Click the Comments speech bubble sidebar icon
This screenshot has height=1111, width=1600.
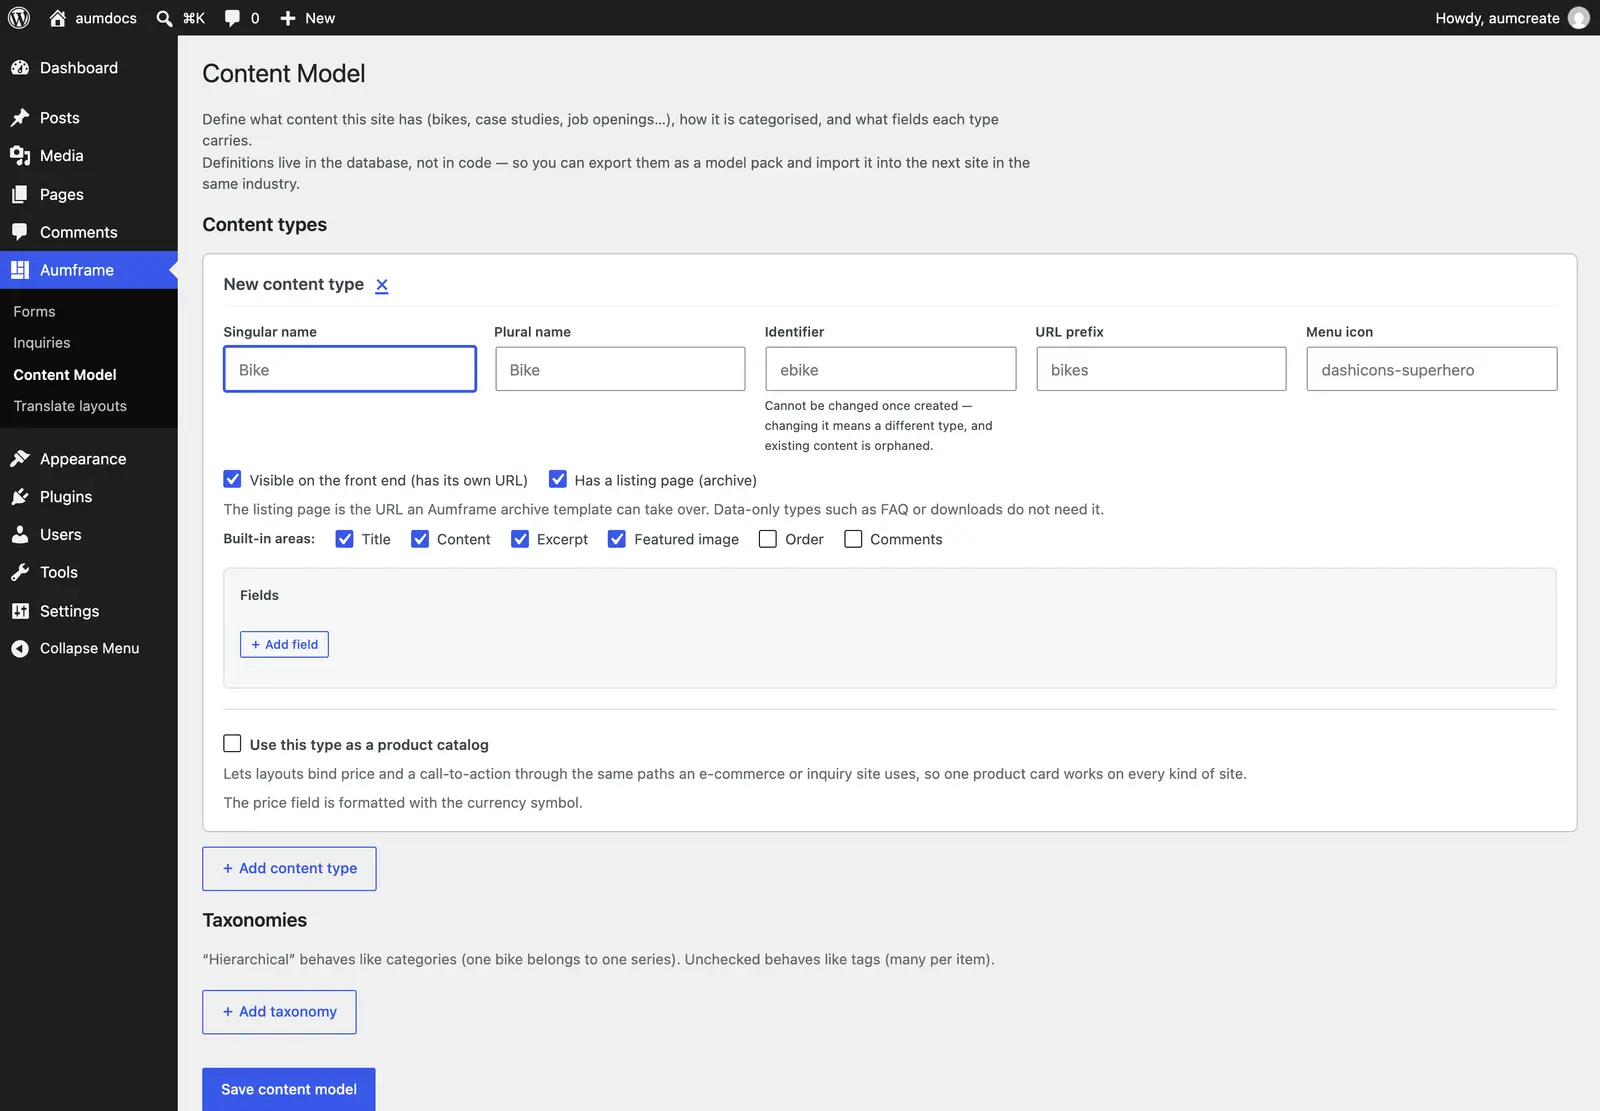20,232
